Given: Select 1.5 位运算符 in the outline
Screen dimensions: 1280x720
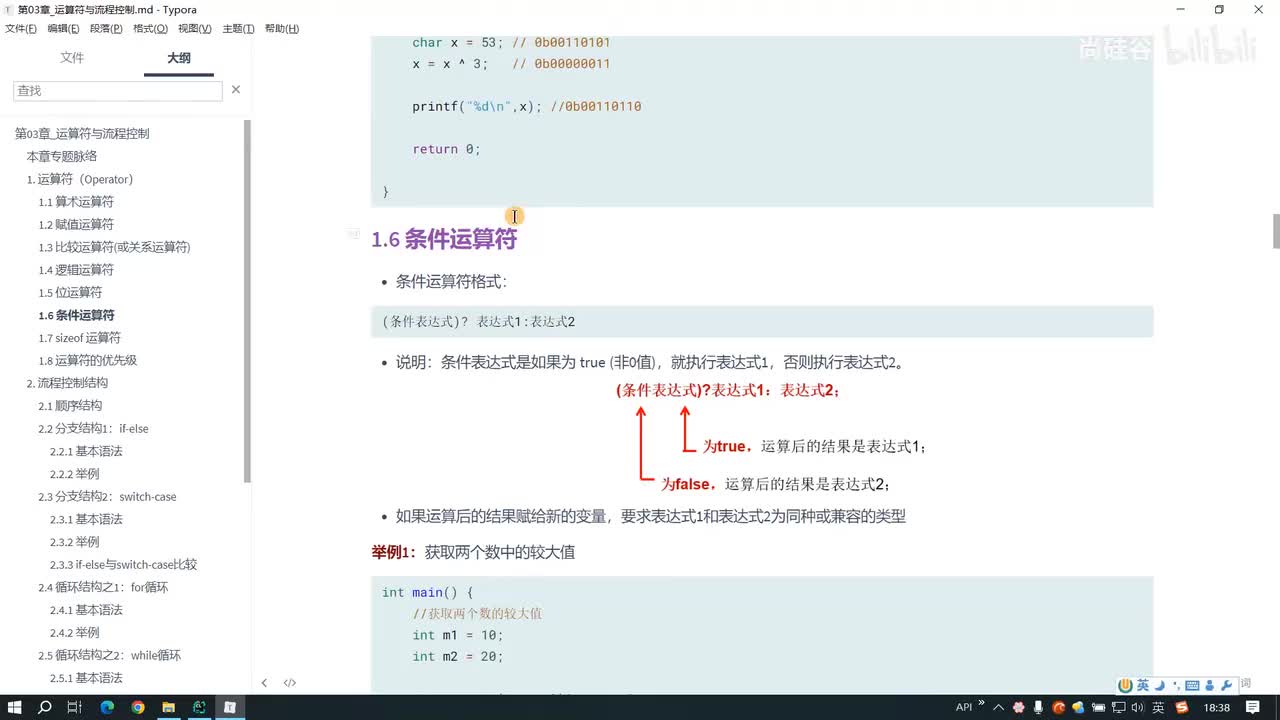Looking at the screenshot, I should pyautogui.click(x=70, y=293).
